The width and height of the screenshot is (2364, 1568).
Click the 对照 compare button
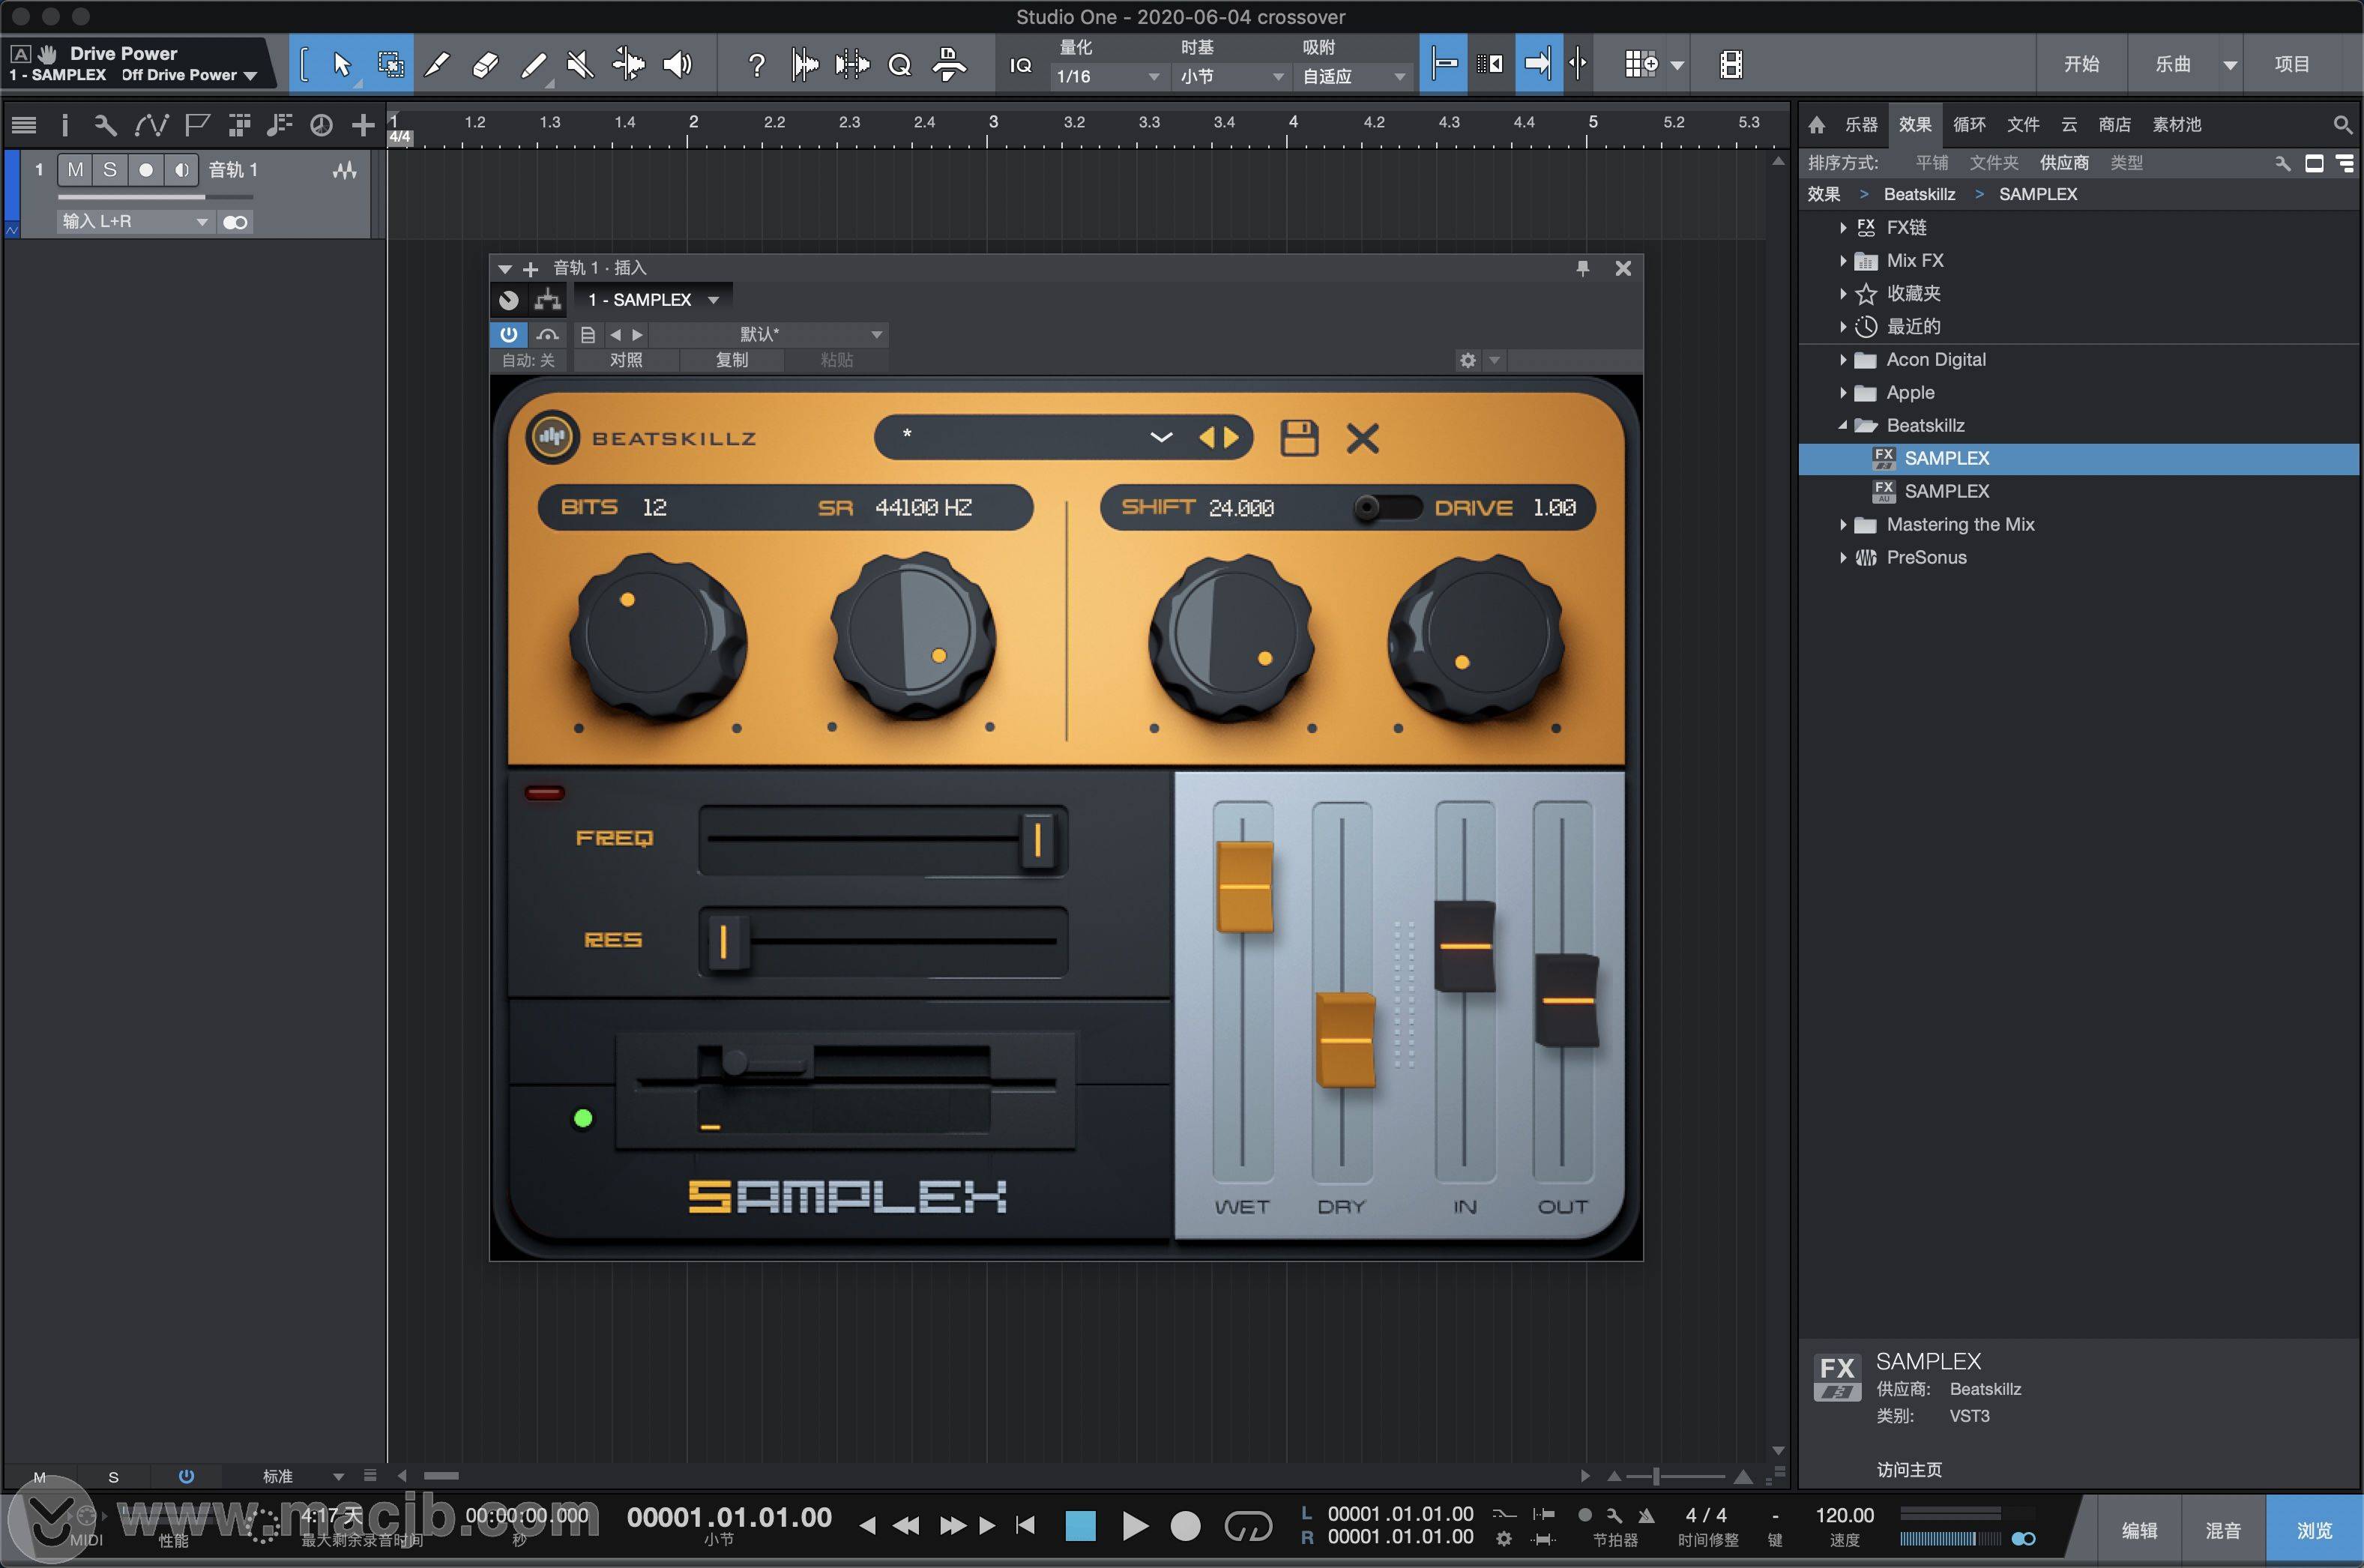tap(626, 360)
